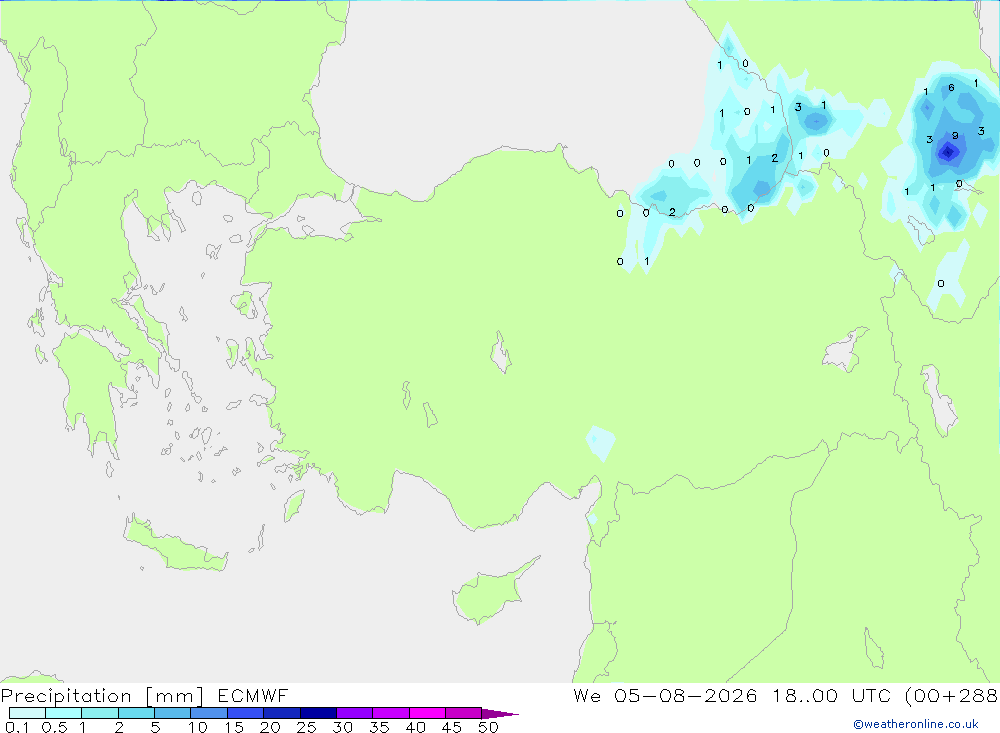Click the precipitation value '6' on the map
The width and height of the screenshot is (1000, 733).
point(951,88)
